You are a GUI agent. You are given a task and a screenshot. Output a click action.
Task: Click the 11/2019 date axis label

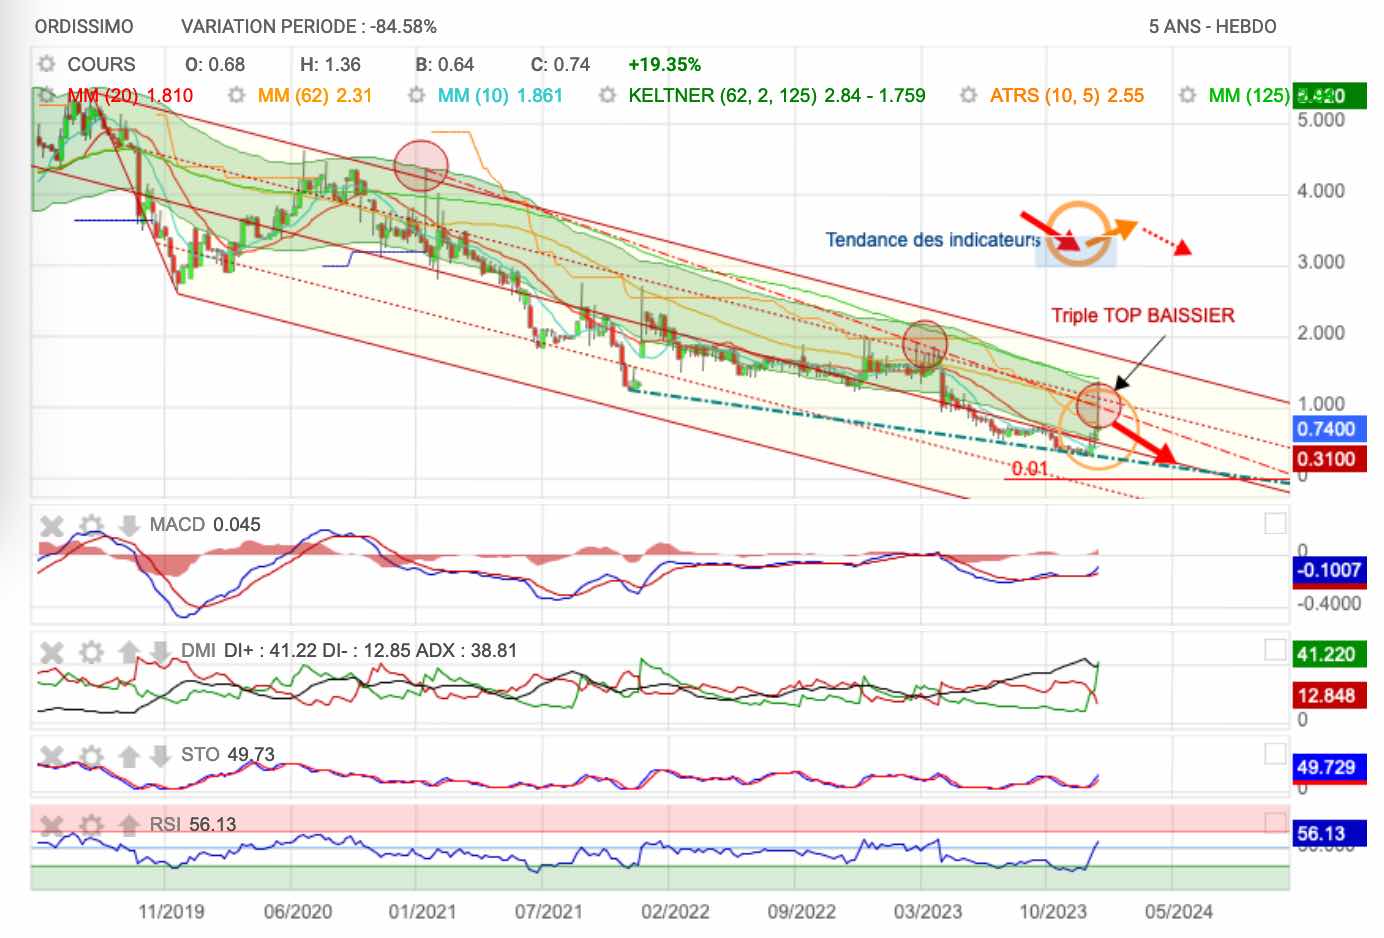click(x=171, y=911)
